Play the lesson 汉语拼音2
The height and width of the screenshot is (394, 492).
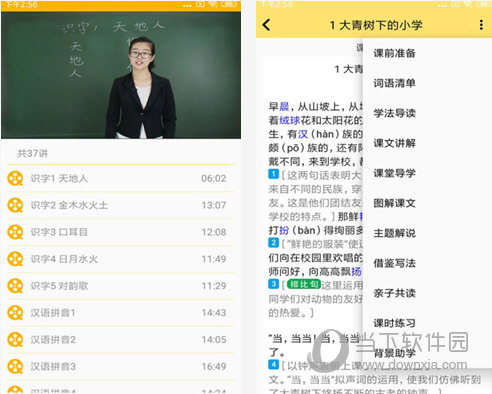point(121,339)
